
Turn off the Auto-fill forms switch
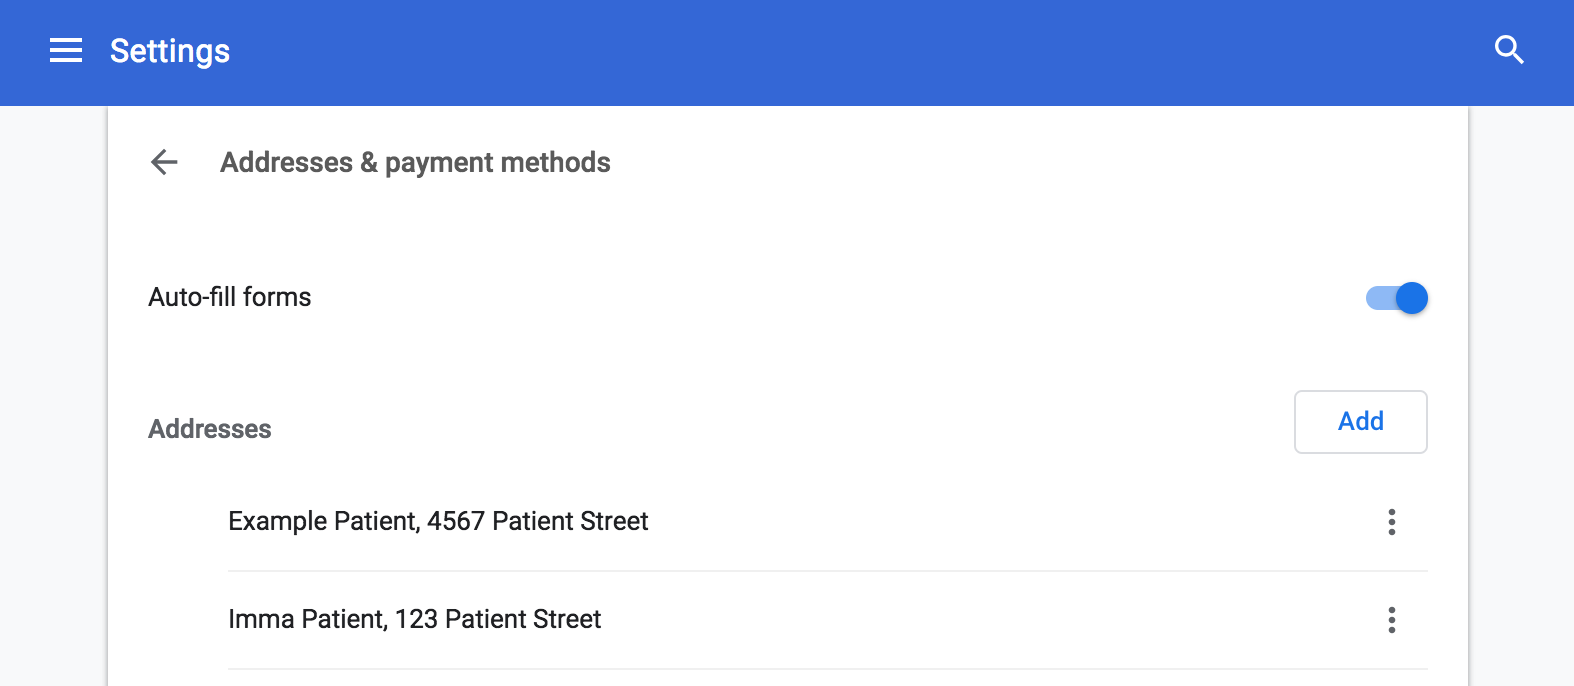[1410, 298]
